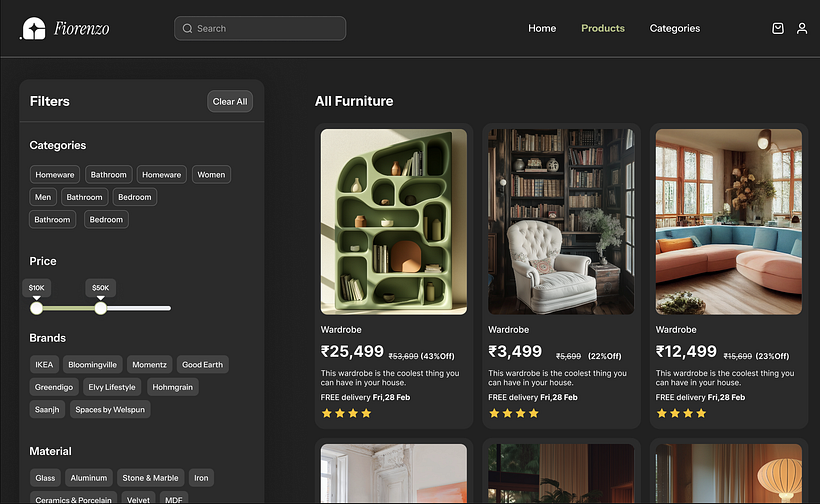The image size is (820, 504).
Task: Open the user account icon
Action: (x=802, y=28)
